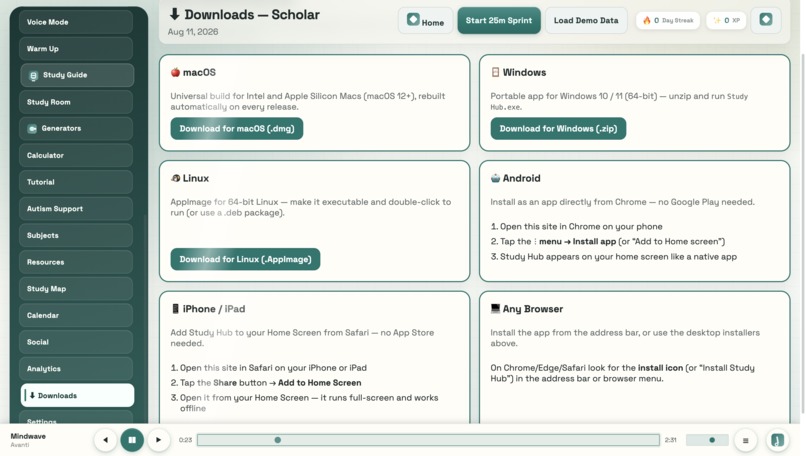The image size is (806, 456).
Task: Click the Windows card icon
Action: tap(495, 72)
